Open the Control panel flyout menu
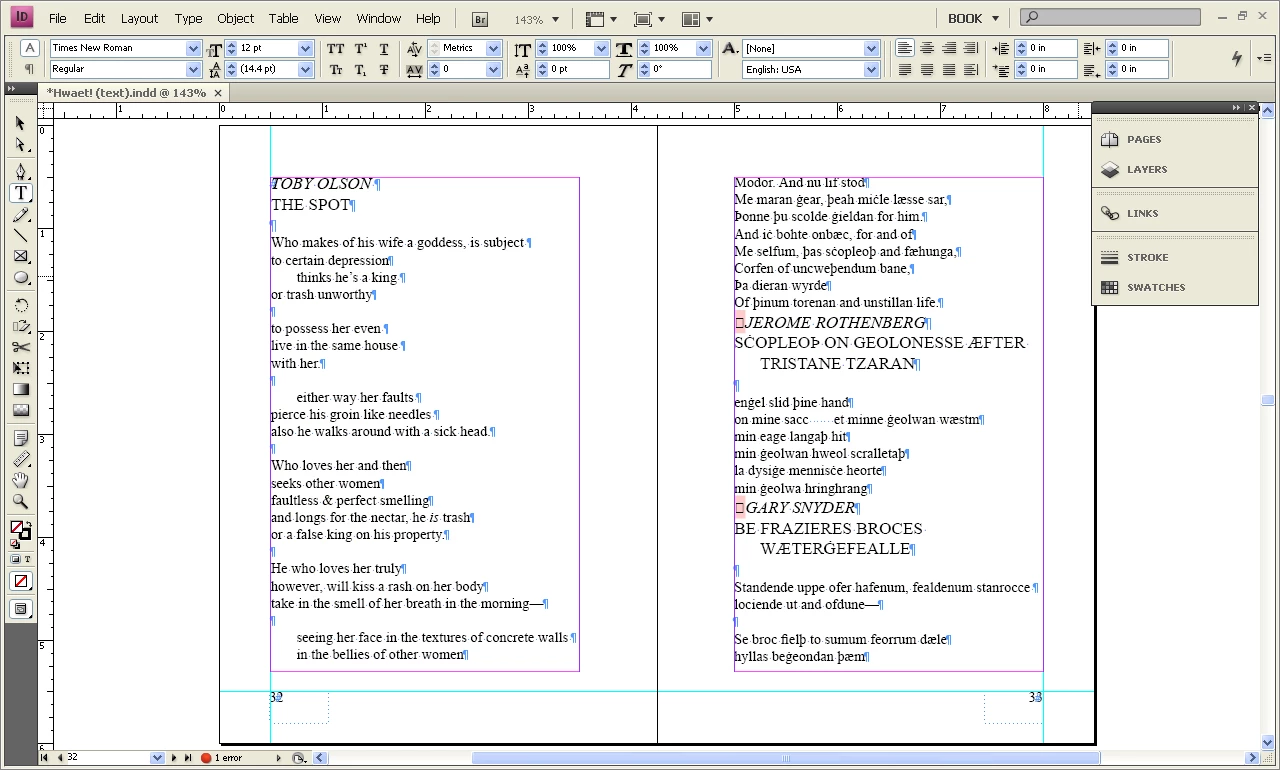 tap(1265, 58)
